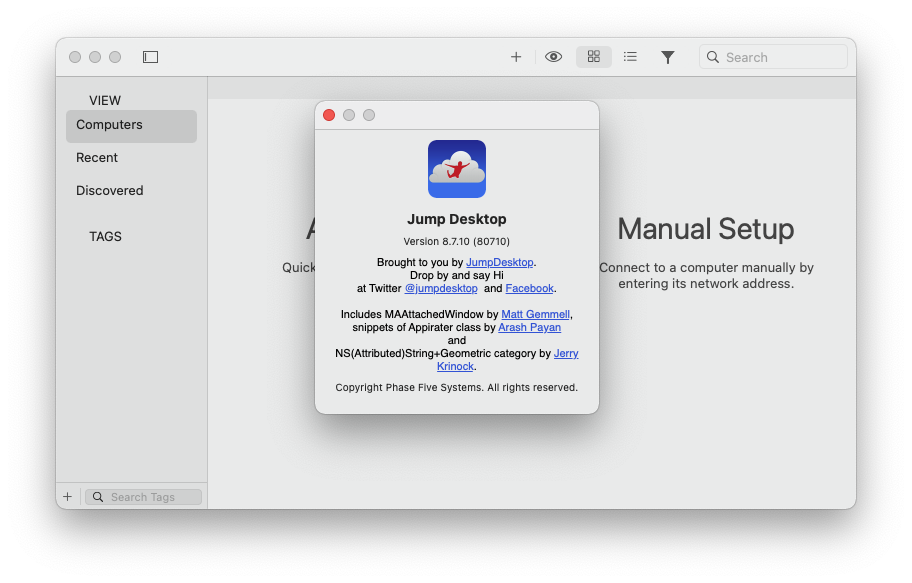Minimize the main Jump Desktop window
The height and width of the screenshot is (583, 912).
pos(95,57)
